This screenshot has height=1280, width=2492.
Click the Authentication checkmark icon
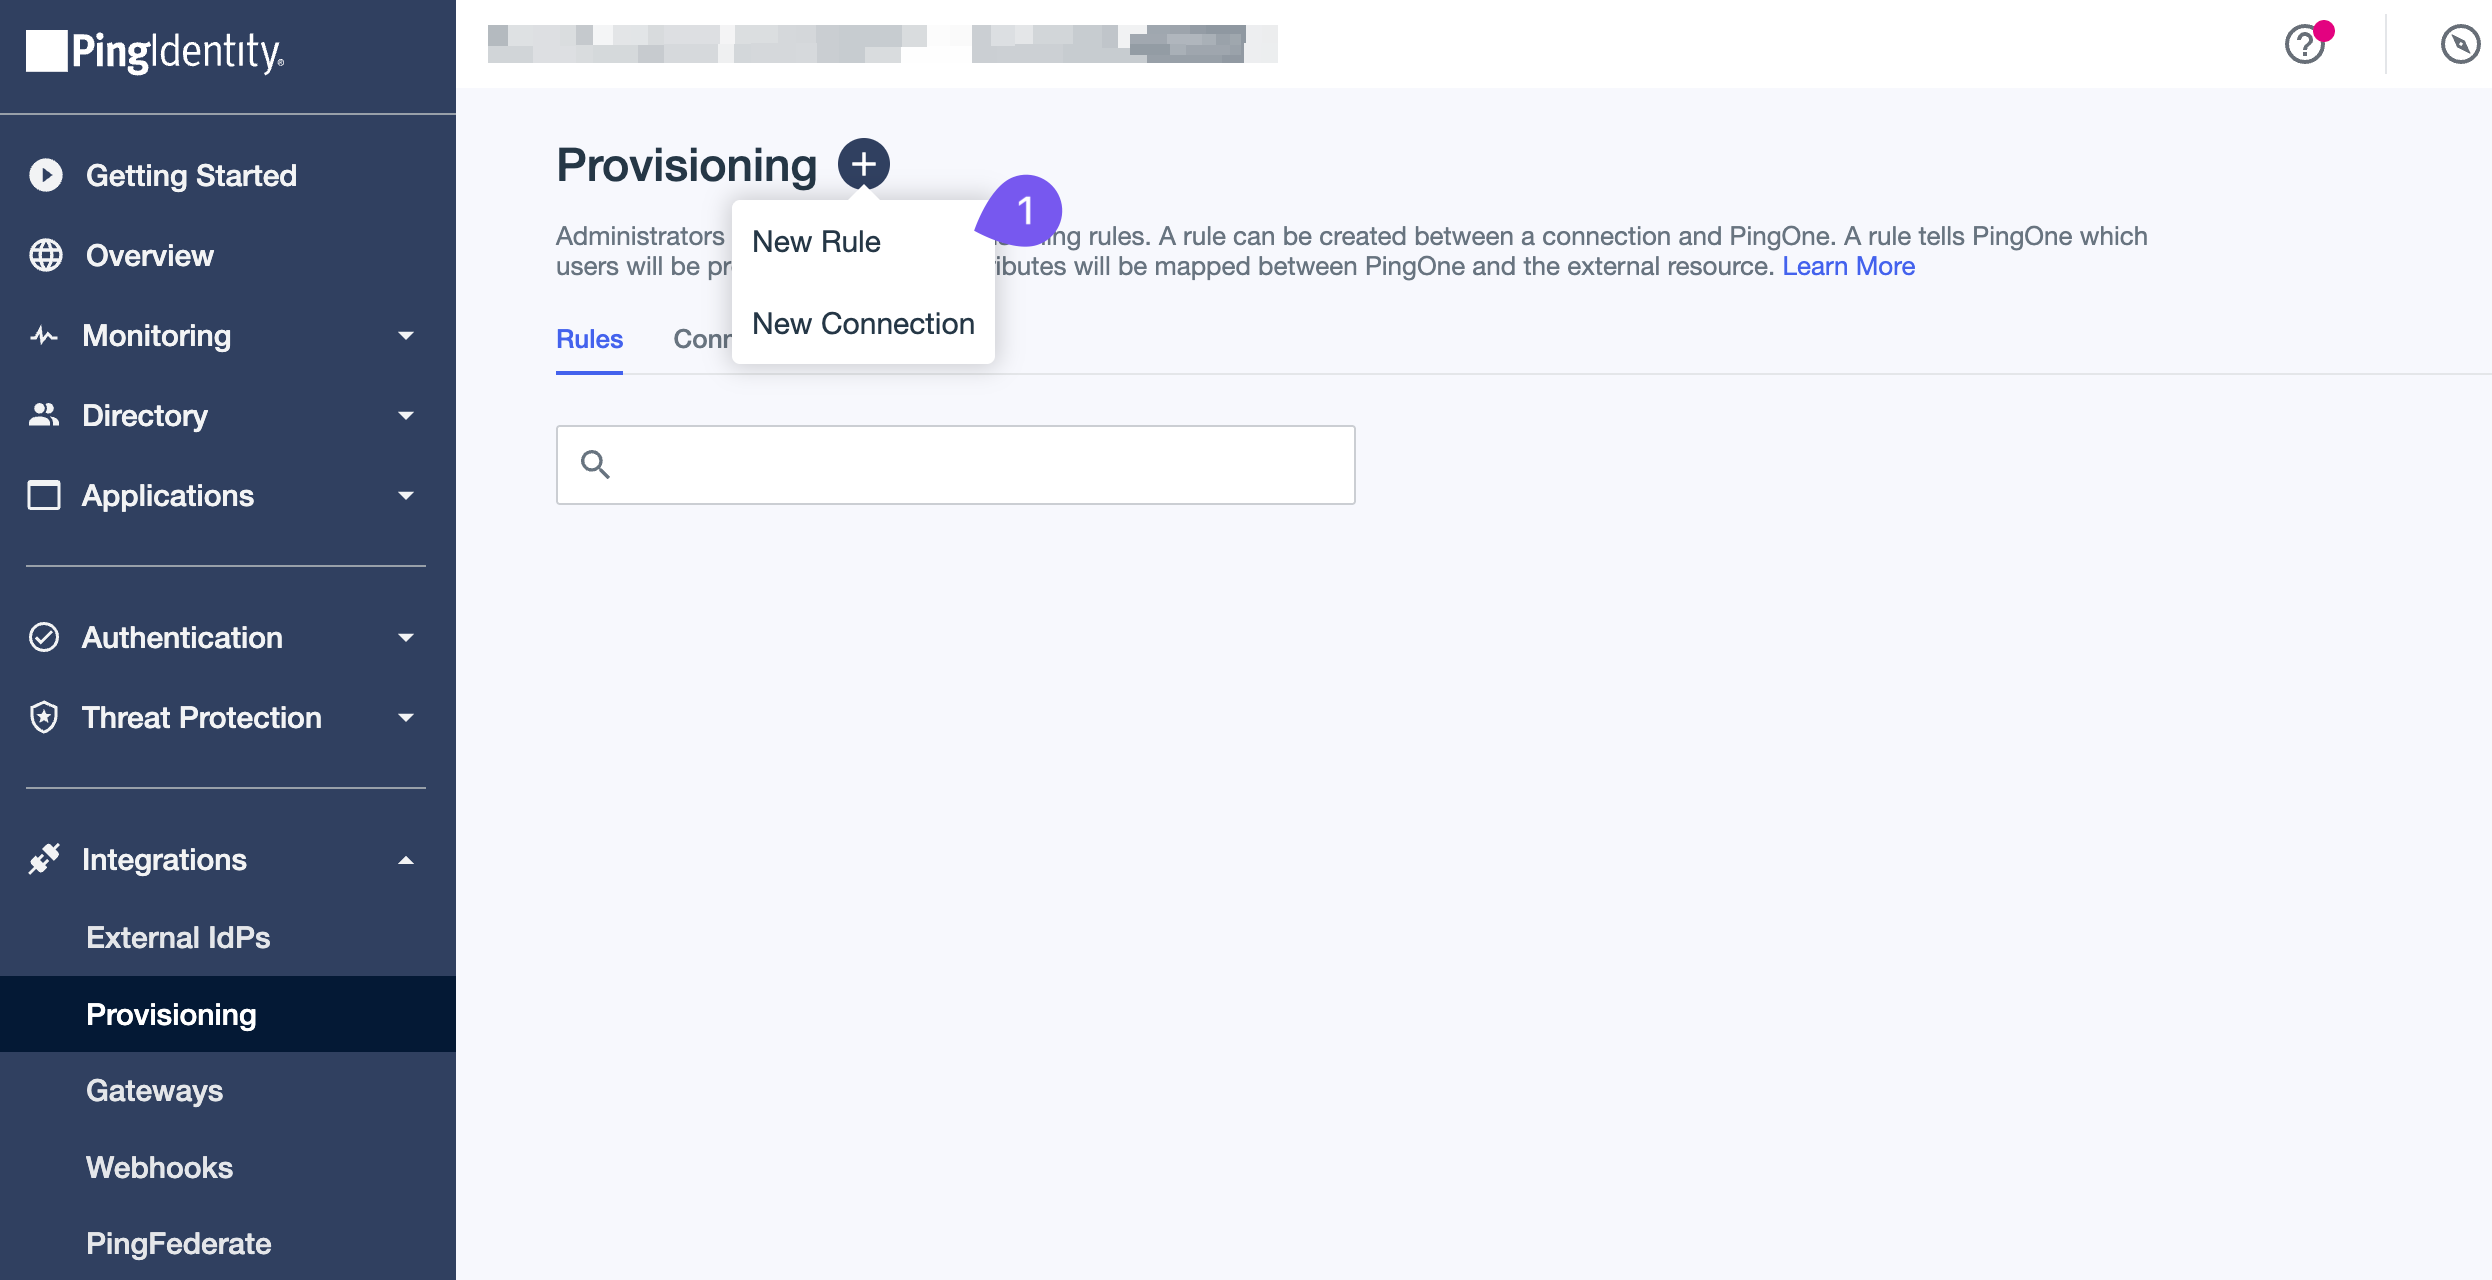tap(44, 637)
